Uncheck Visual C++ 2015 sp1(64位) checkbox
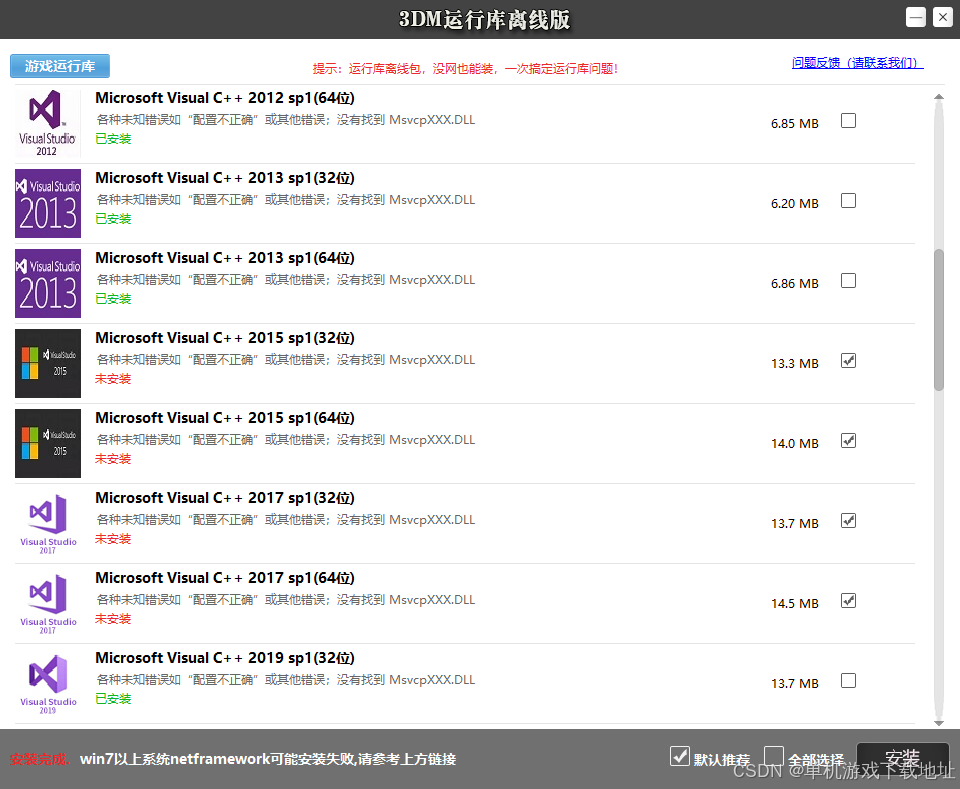The width and height of the screenshot is (960, 789). pyautogui.click(x=848, y=441)
